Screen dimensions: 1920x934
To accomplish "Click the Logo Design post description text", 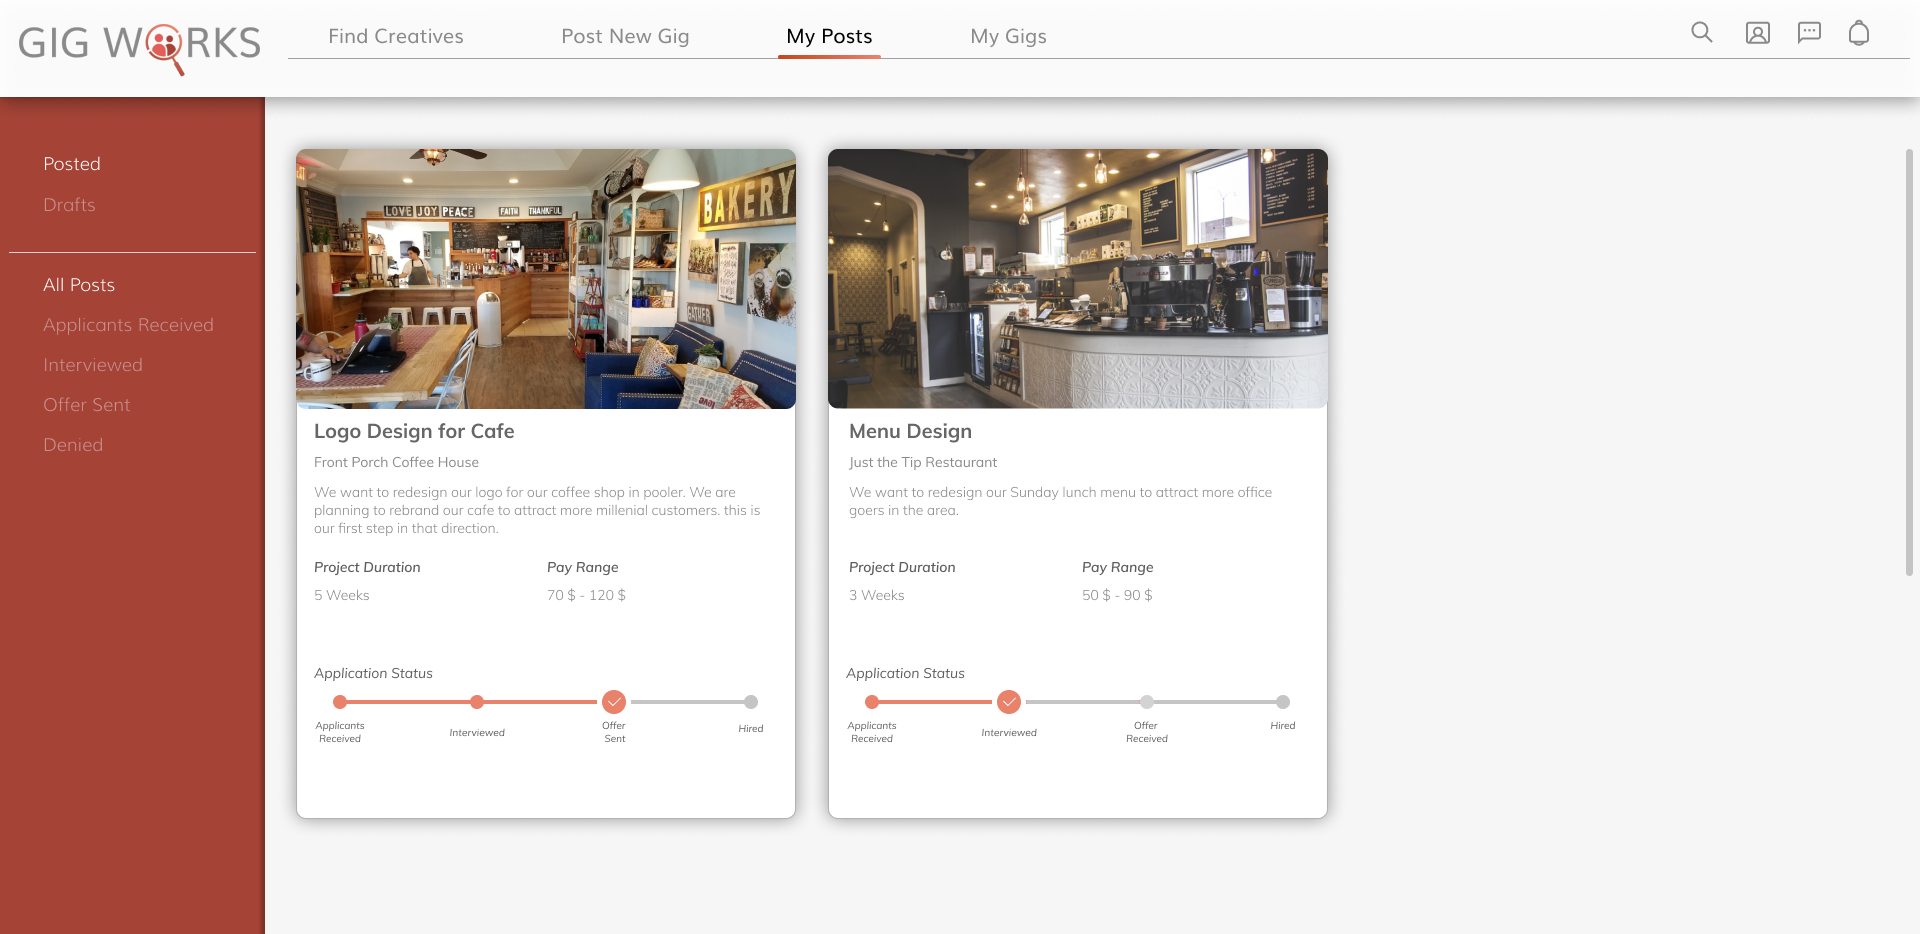I will pyautogui.click(x=537, y=510).
